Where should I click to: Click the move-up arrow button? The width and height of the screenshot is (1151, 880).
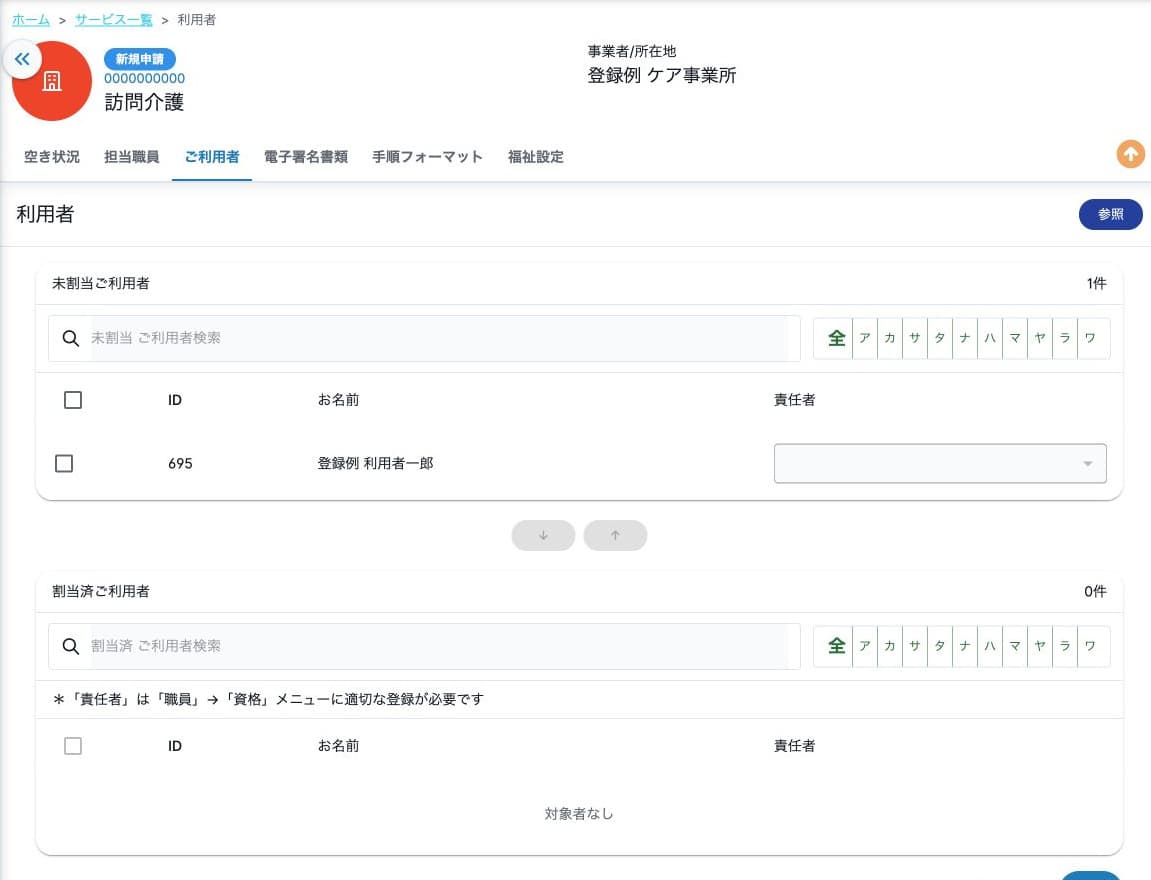[615, 535]
